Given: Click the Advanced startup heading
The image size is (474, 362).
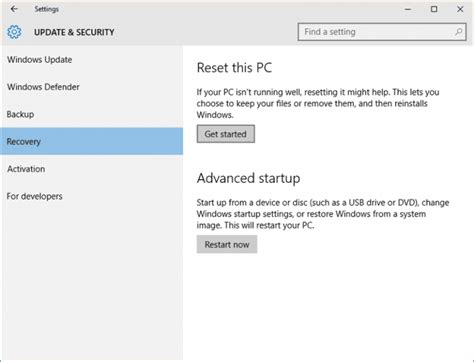Looking at the screenshot, I should point(248,178).
